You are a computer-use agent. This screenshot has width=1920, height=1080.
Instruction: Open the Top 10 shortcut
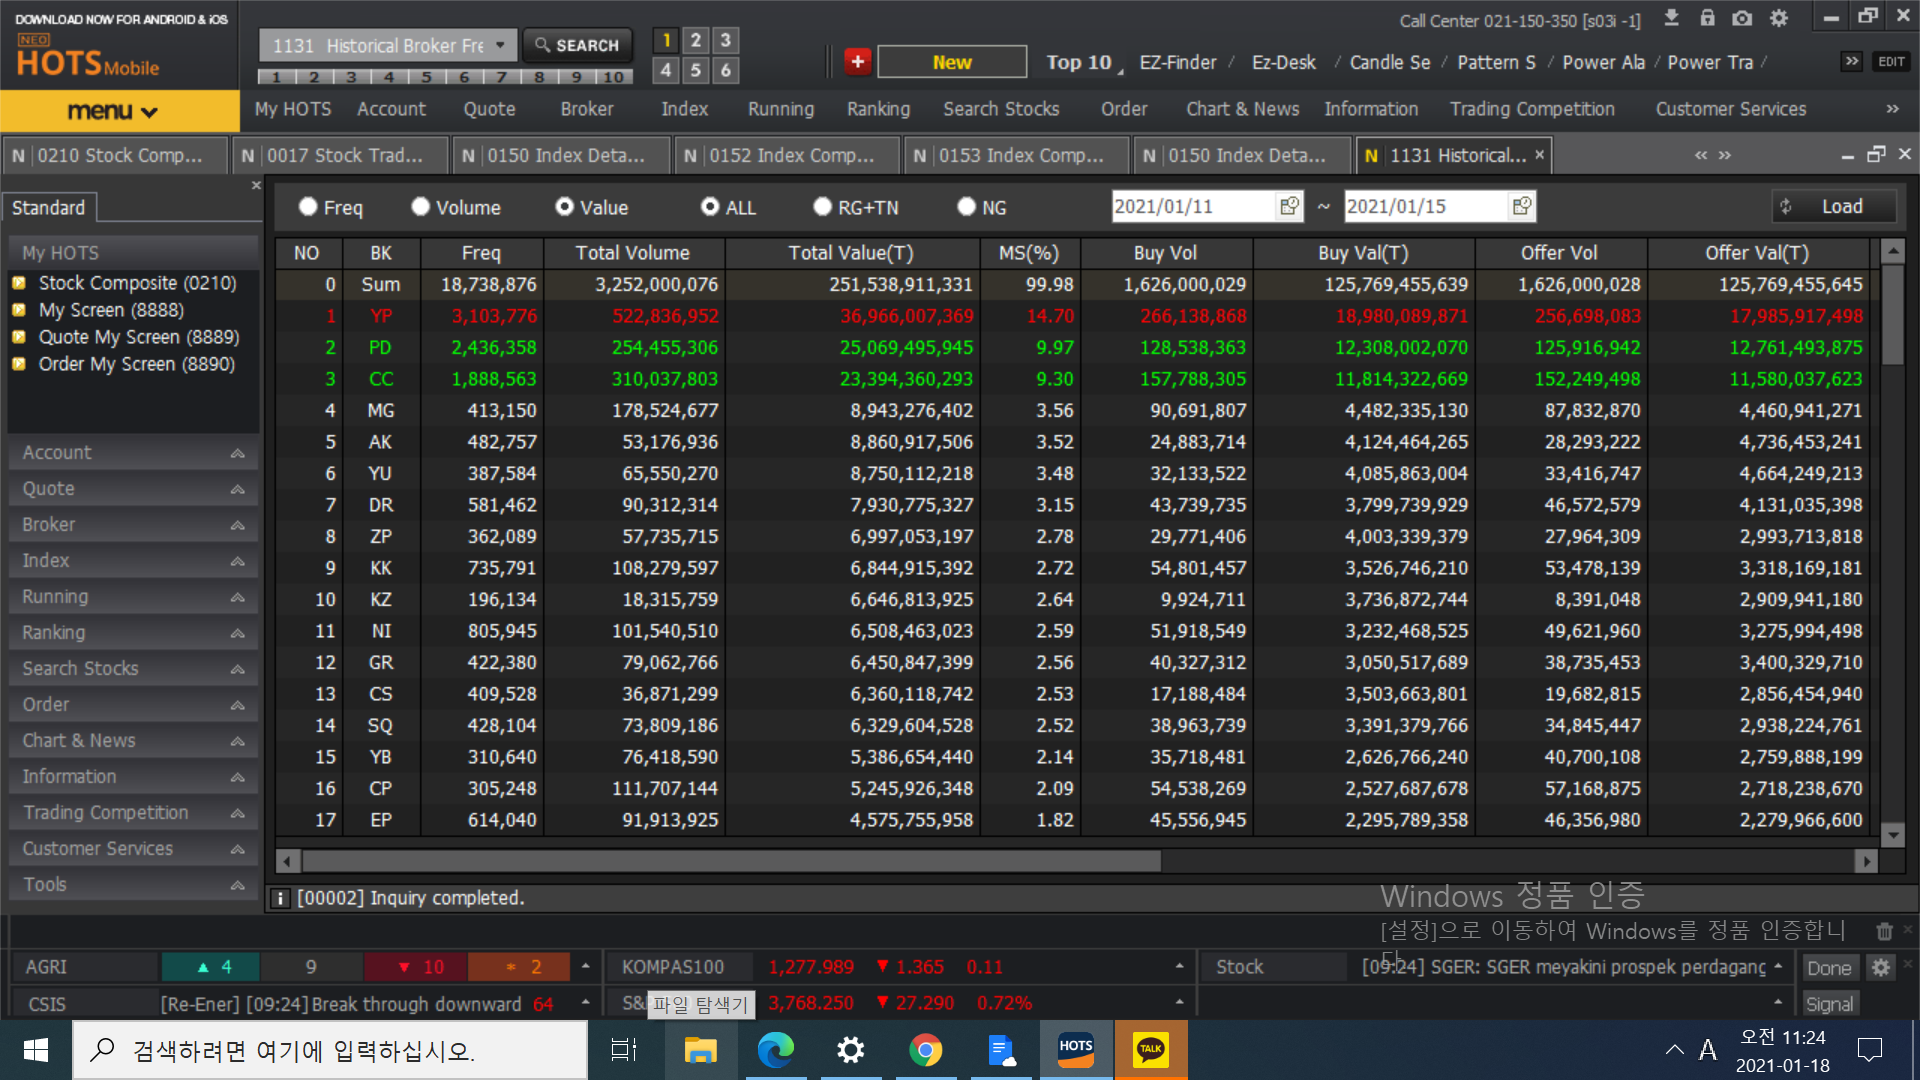[x=1078, y=62]
